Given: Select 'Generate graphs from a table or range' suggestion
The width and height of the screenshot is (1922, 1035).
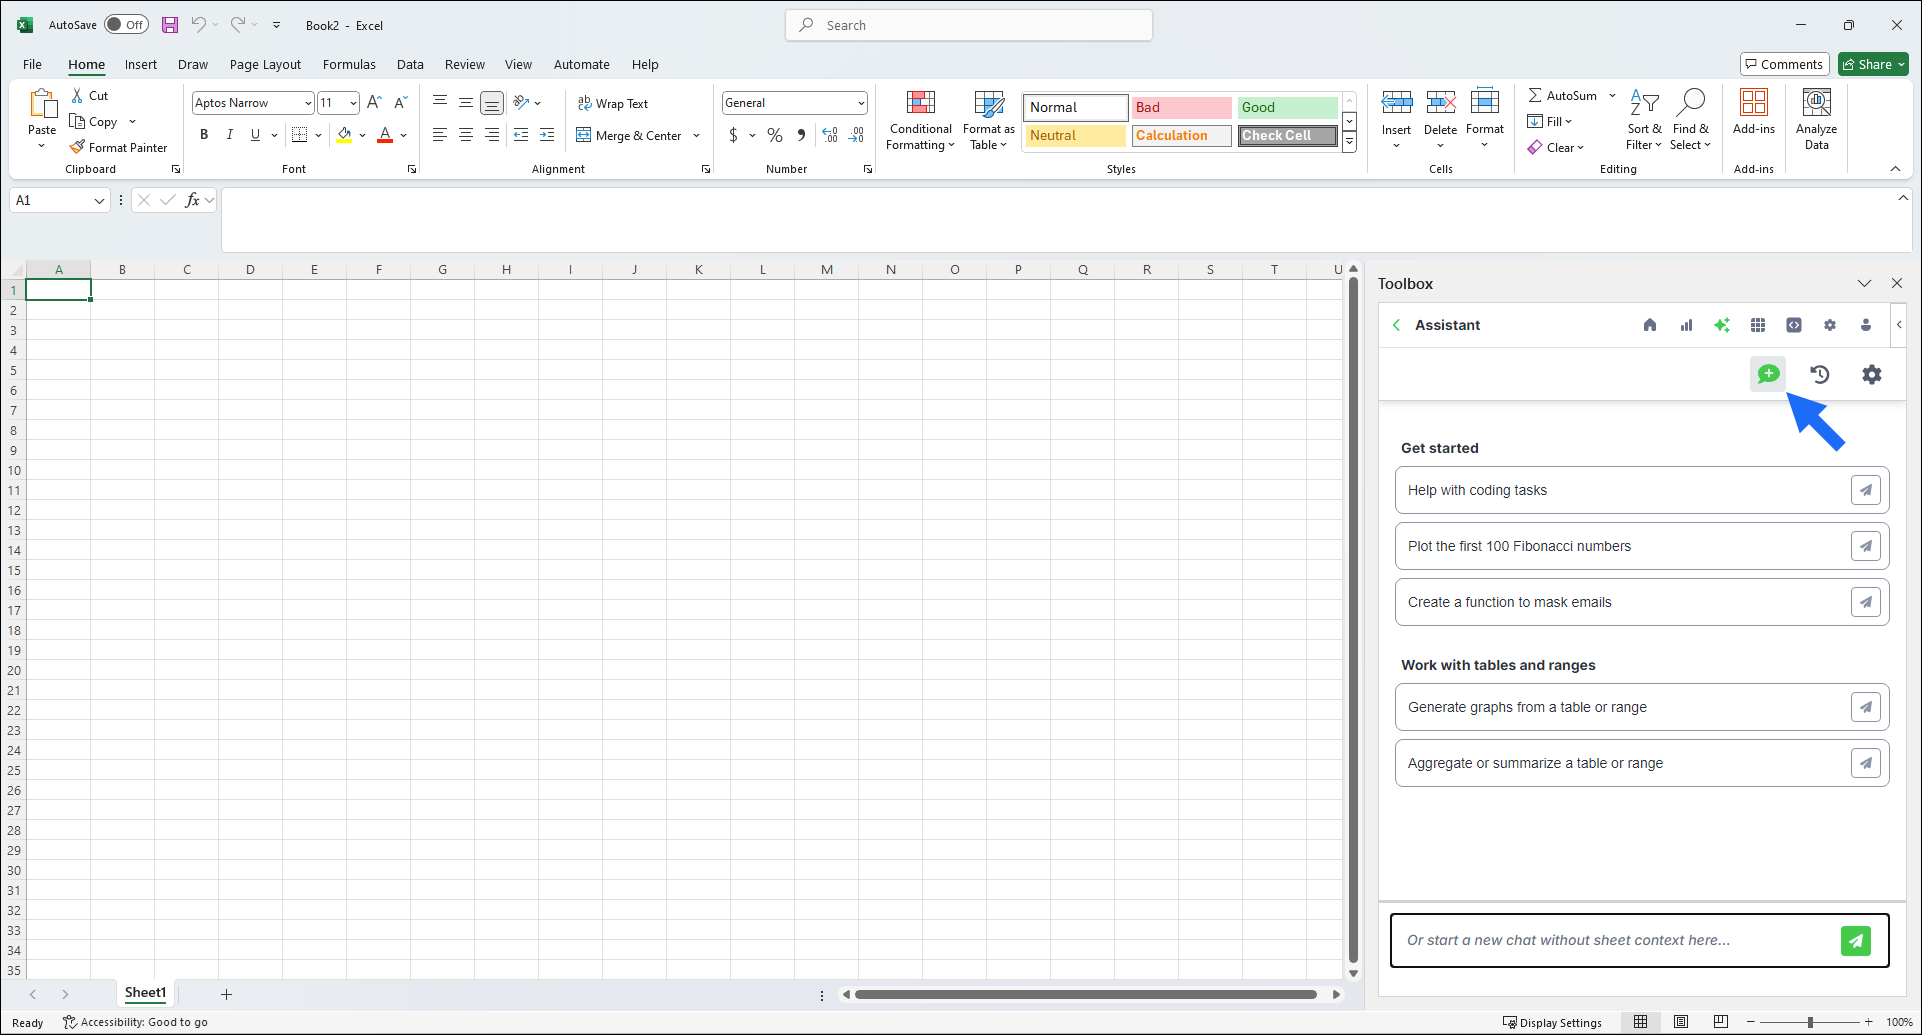Looking at the screenshot, I should 1642,707.
